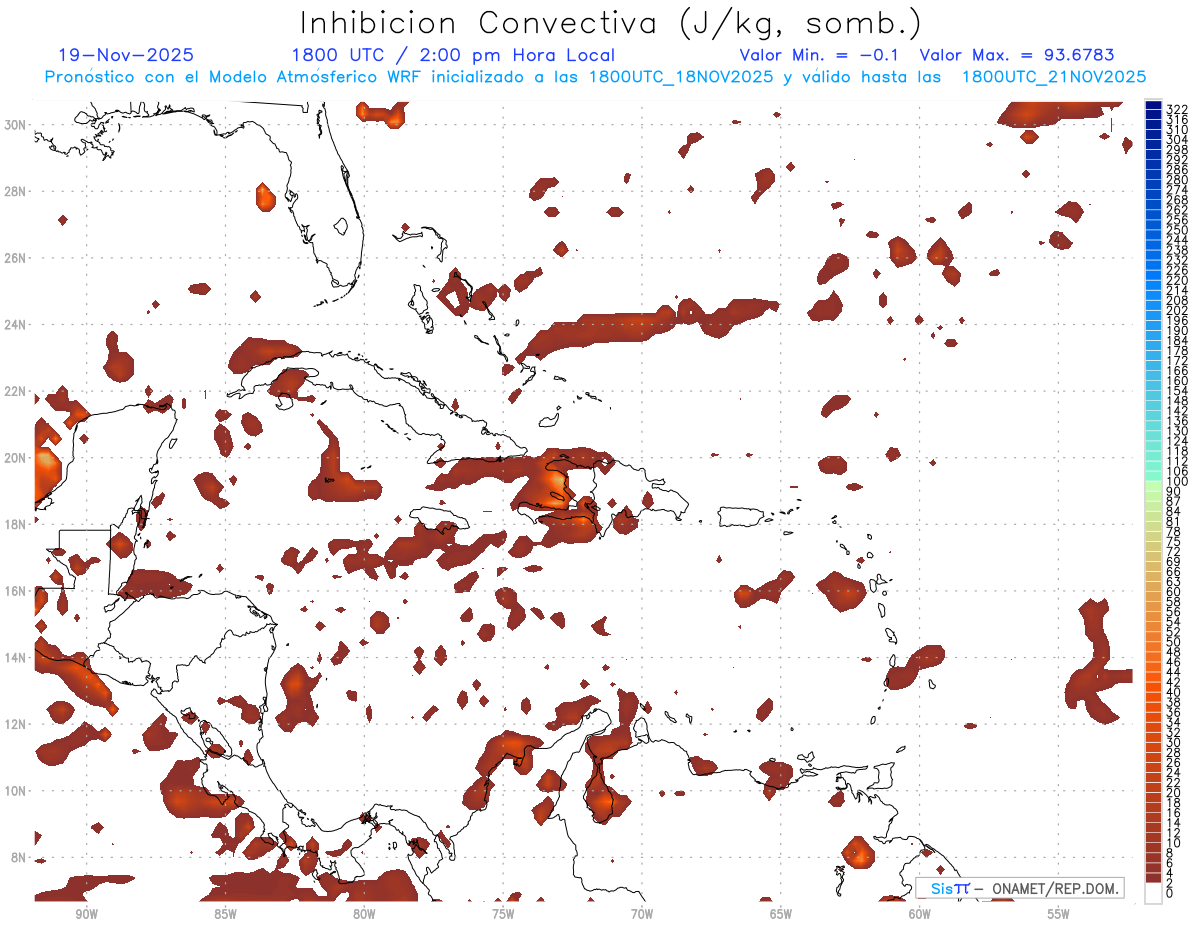The image size is (1200, 927).
Task: Click the '80W' longitude label
Action: [364, 914]
